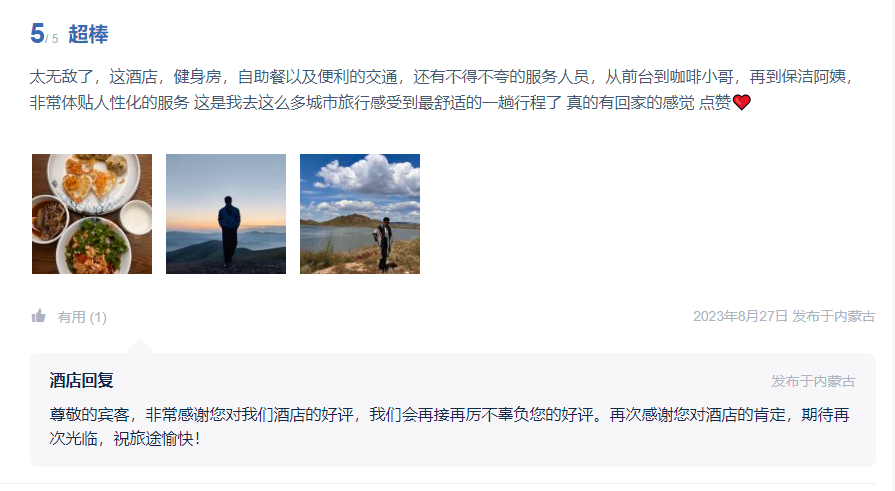Click the 2023年8月27日 post date
Image resolution: width=895 pixels, height=491 pixels.
740,316
